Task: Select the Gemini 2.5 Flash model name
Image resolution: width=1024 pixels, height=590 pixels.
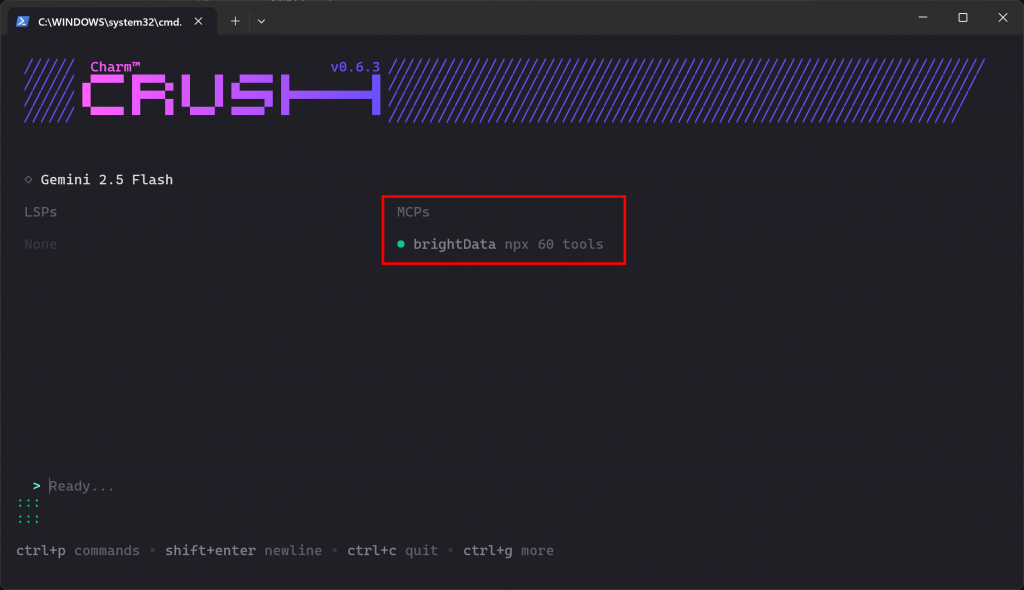Action: click(106, 180)
